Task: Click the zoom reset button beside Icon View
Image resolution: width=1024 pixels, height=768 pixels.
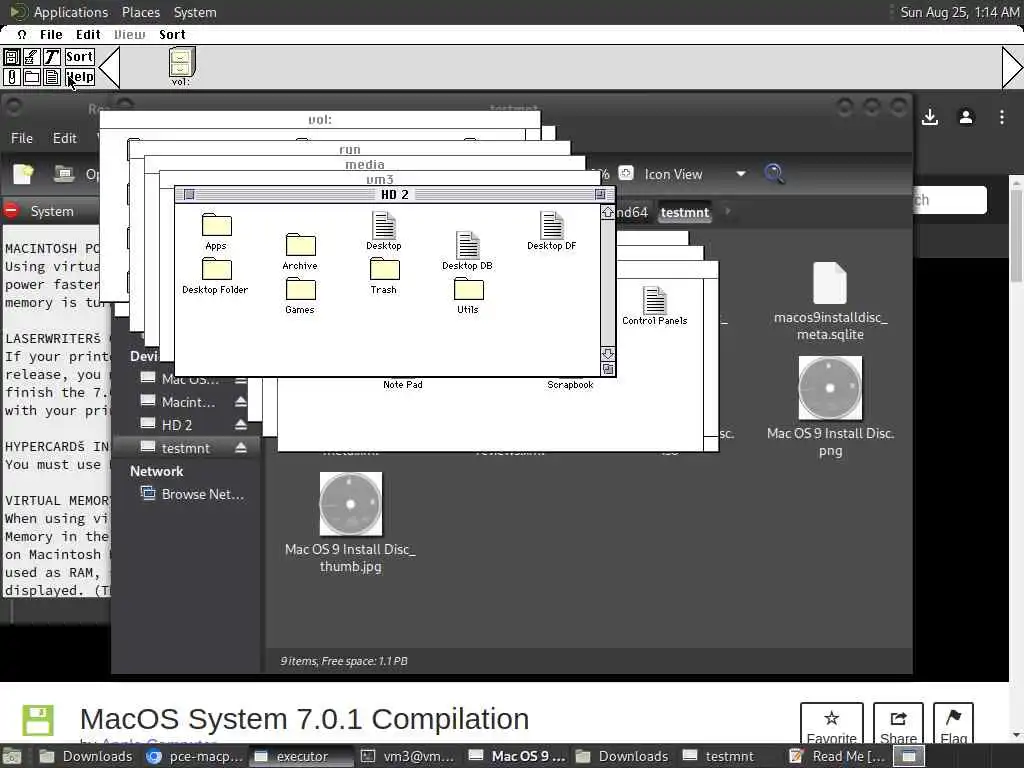Action: [x=626, y=173]
